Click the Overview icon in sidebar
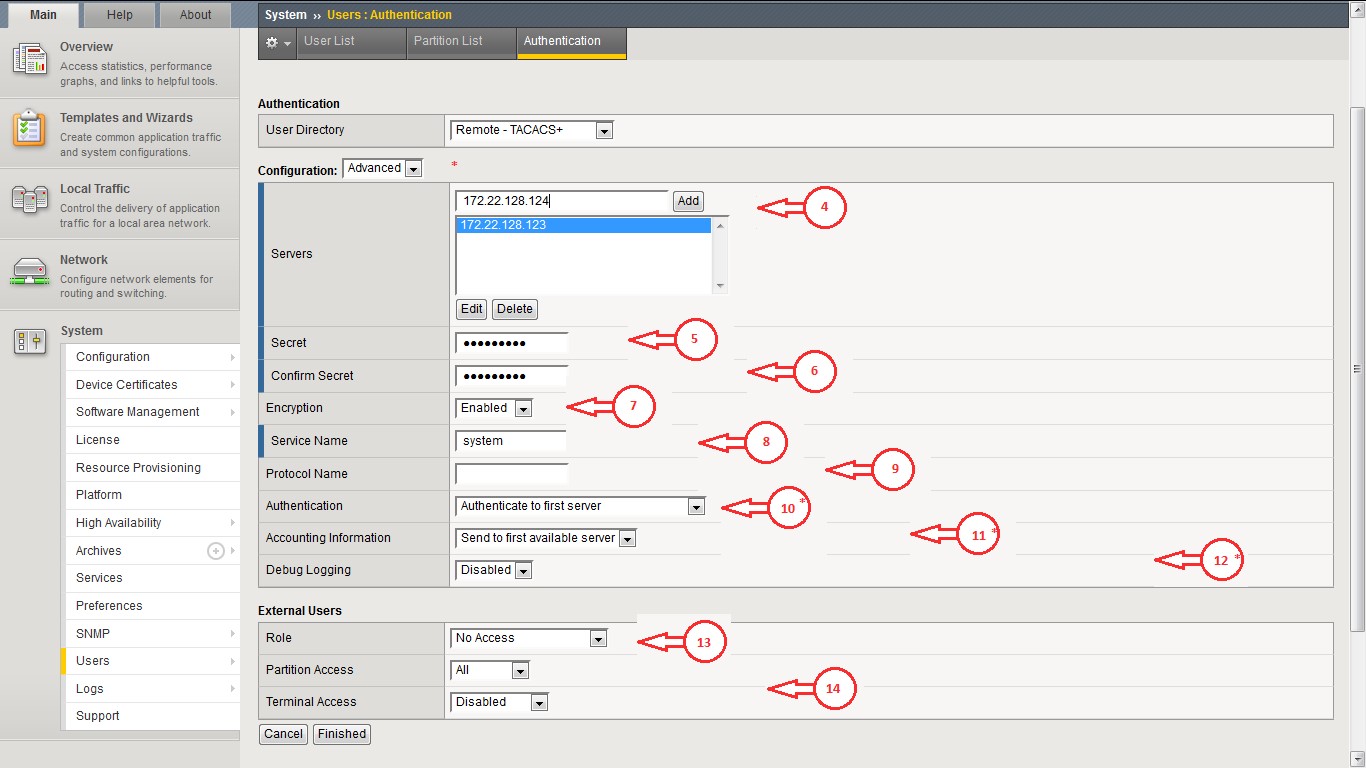The image size is (1366, 768). (30, 60)
